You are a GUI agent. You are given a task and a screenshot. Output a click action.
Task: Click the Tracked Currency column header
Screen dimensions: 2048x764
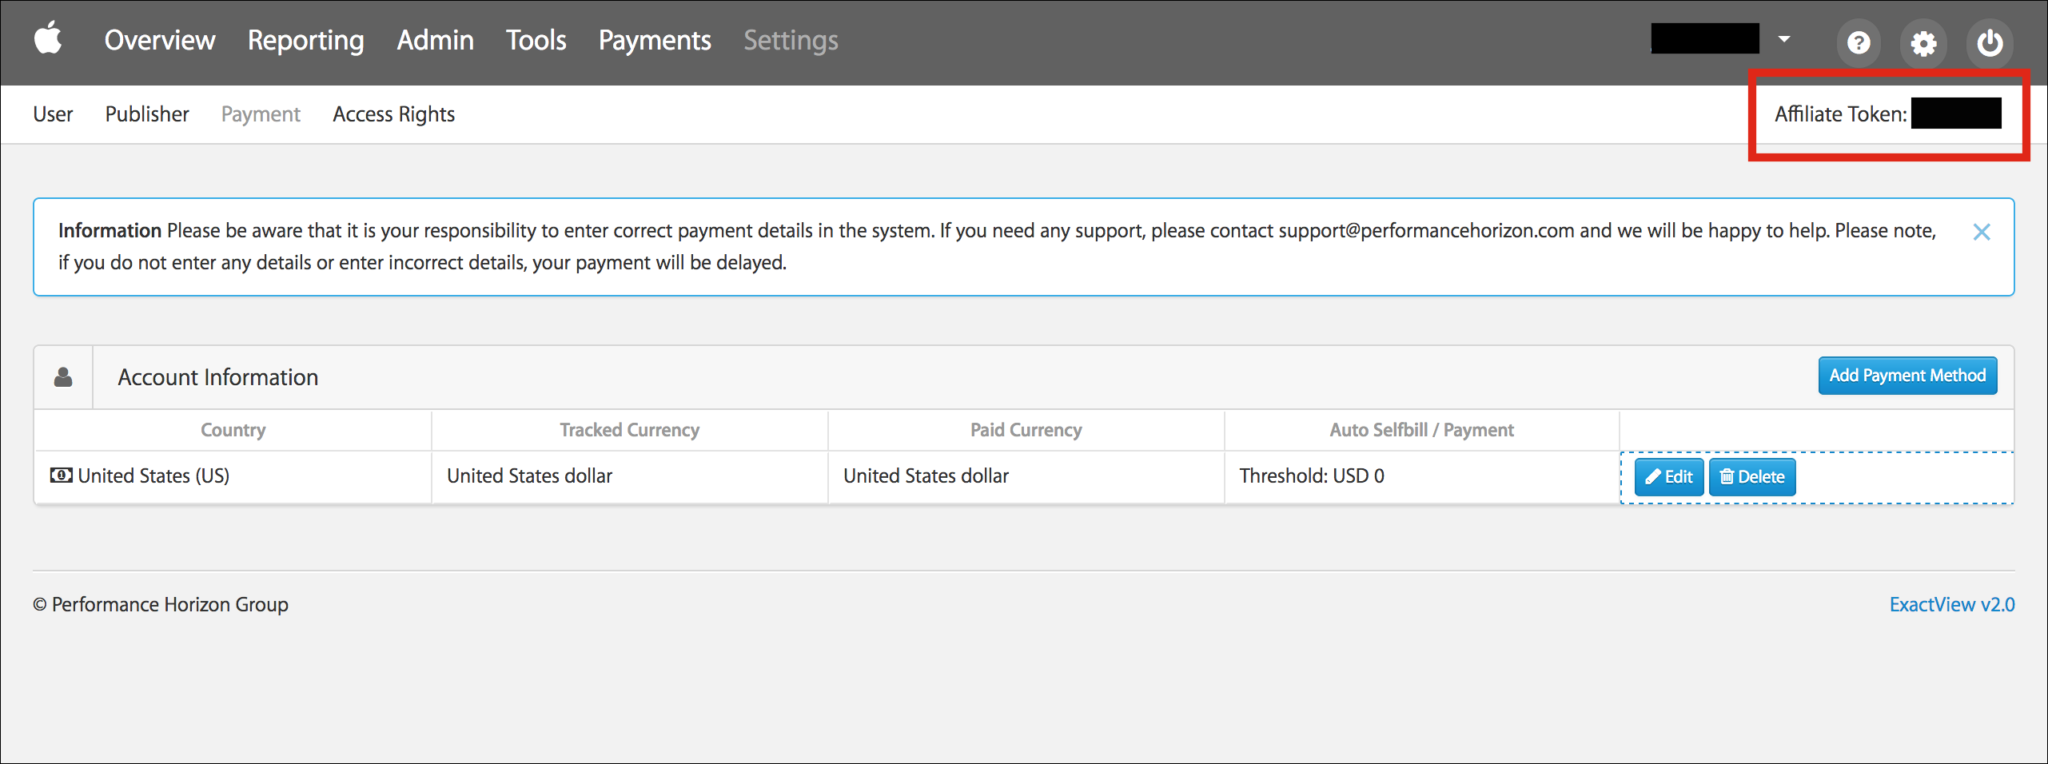(x=629, y=430)
